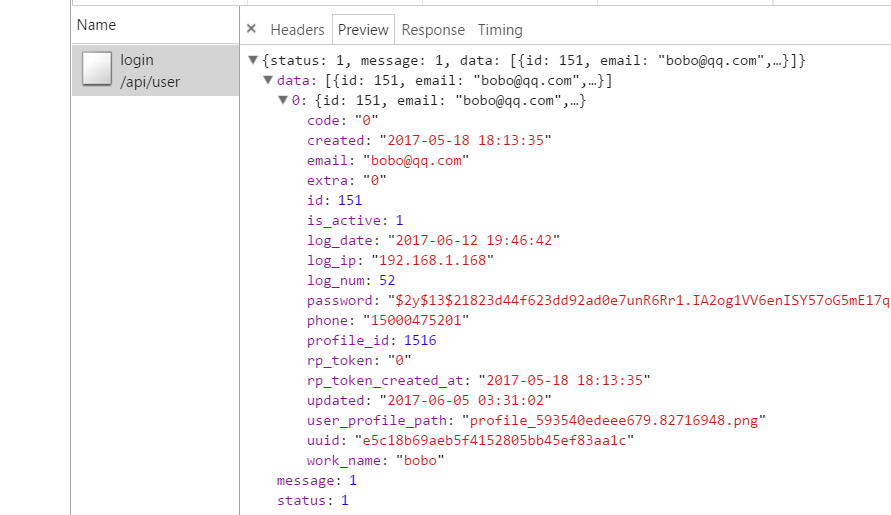This screenshot has height=515, width=891.
Task: Click the id: 151 property row
Action: pyautogui.click(x=334, y=200)
